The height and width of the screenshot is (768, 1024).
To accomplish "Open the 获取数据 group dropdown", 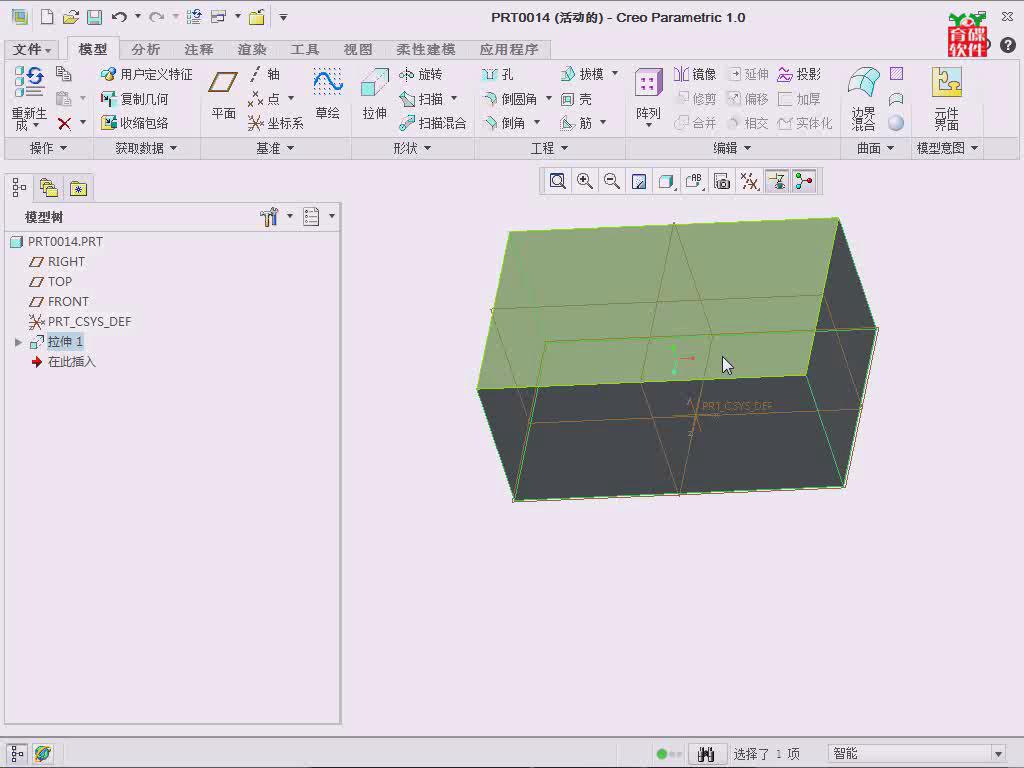I will (x=146, y=148).
